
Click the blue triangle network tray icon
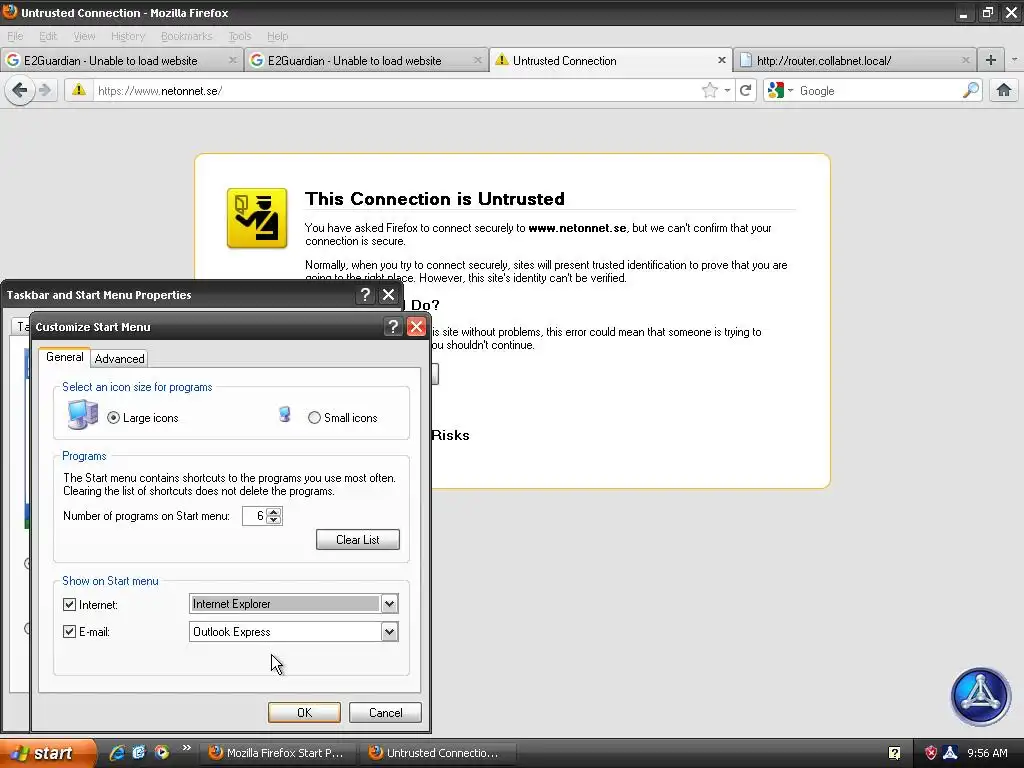click(950, 753)
